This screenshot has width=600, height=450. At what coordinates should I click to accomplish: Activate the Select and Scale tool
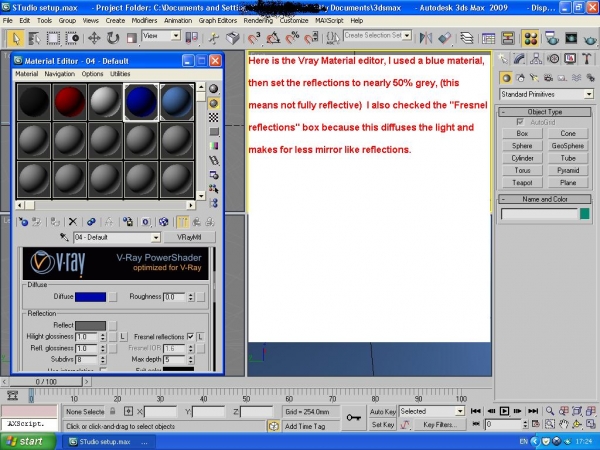pyautogui.click(x=131, y=38)
